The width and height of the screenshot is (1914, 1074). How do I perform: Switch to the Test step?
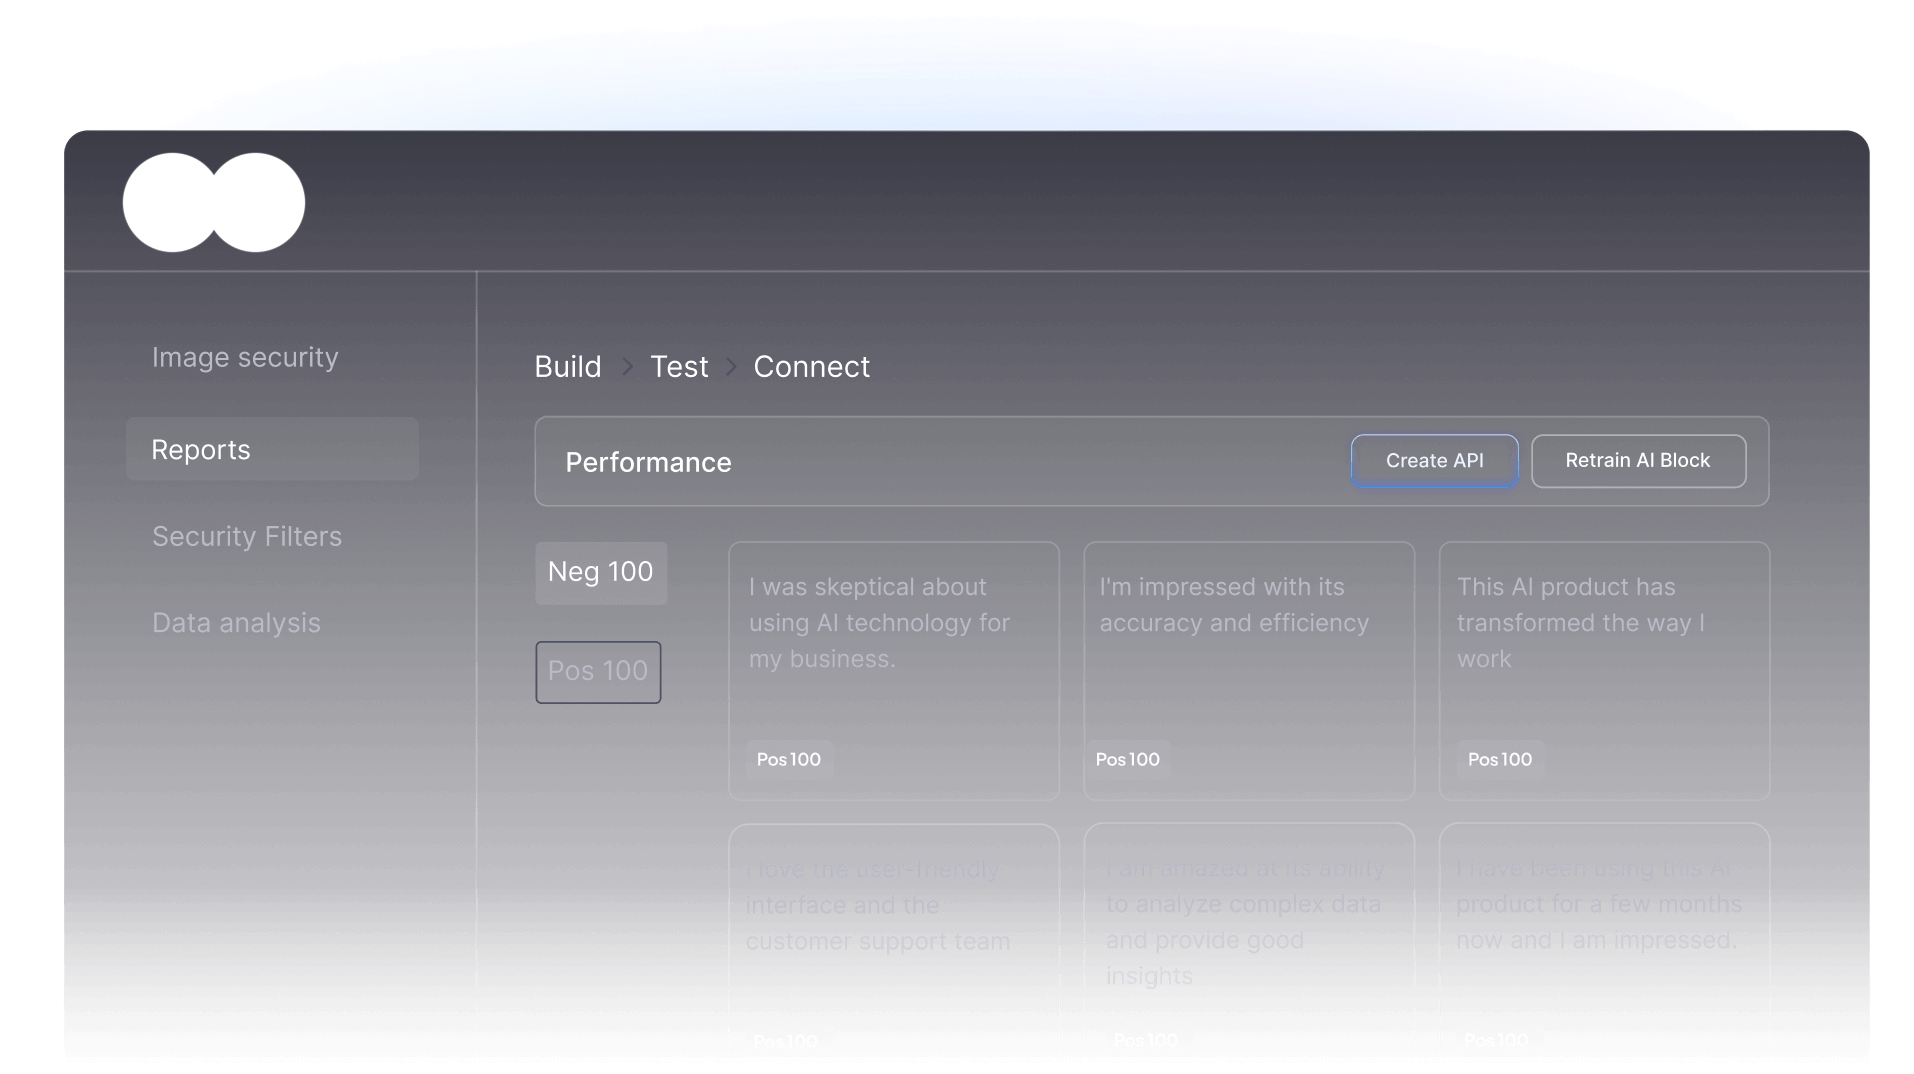[x=679, y=366]
